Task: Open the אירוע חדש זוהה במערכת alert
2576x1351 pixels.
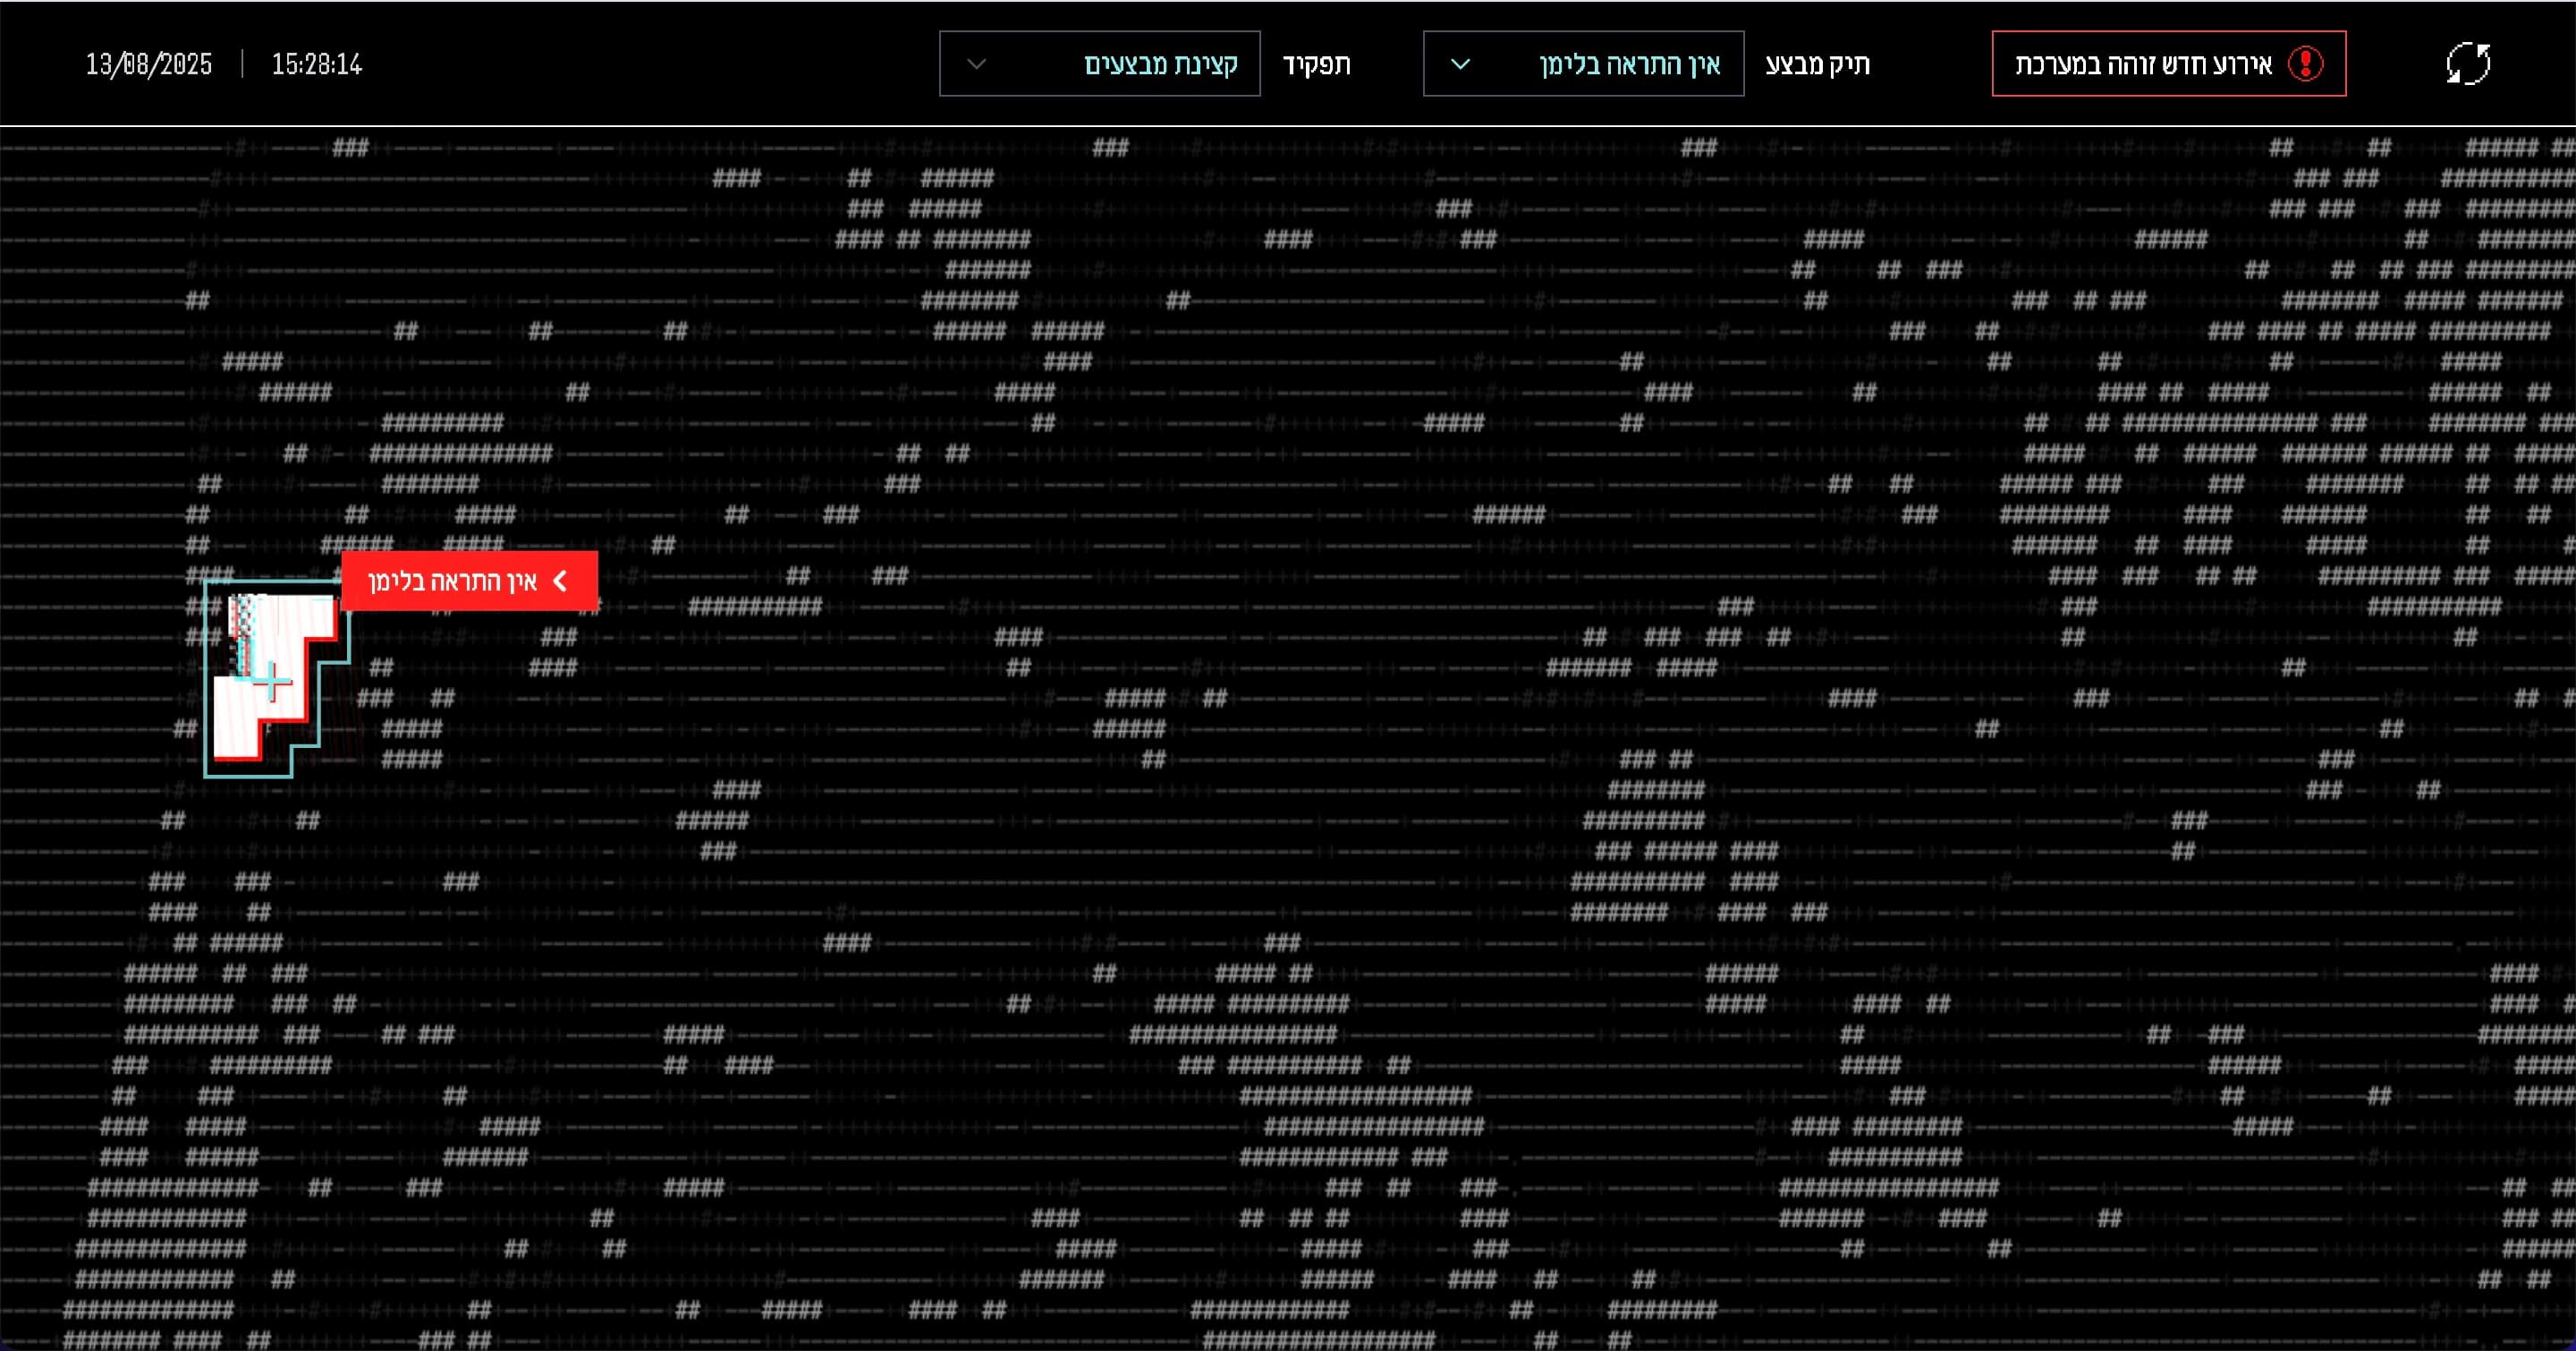Action: click(x=2168, y=64)
